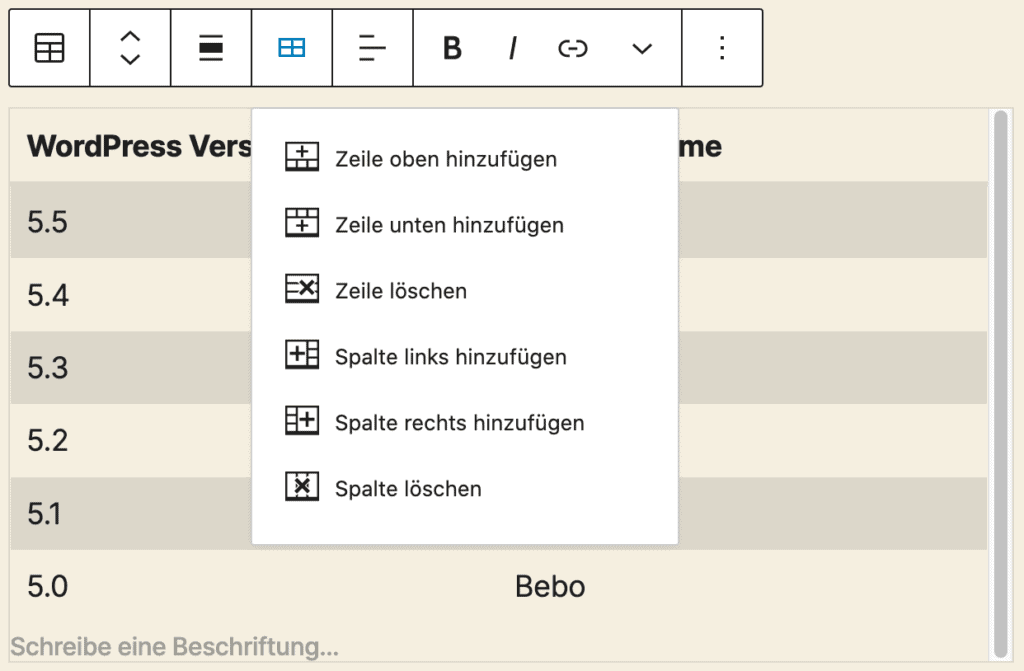Click the text alignment icon

(x=371, y=47)
